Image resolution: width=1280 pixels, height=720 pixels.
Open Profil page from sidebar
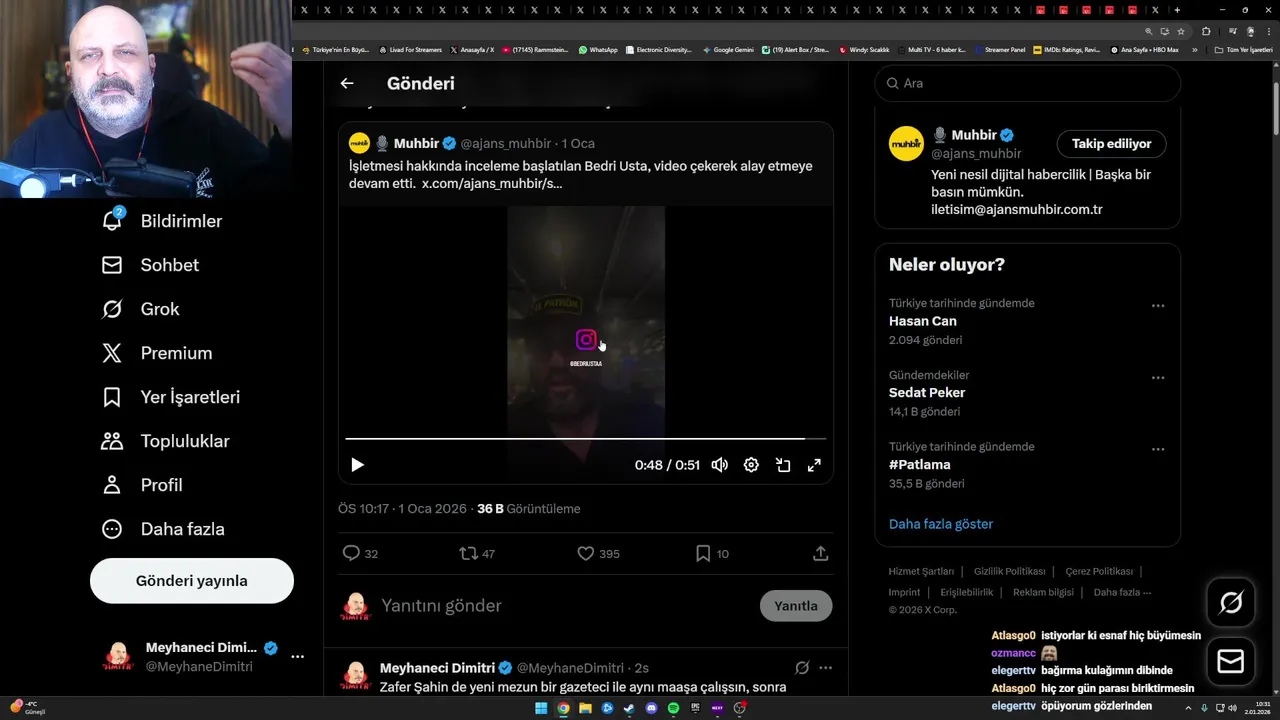142,485
